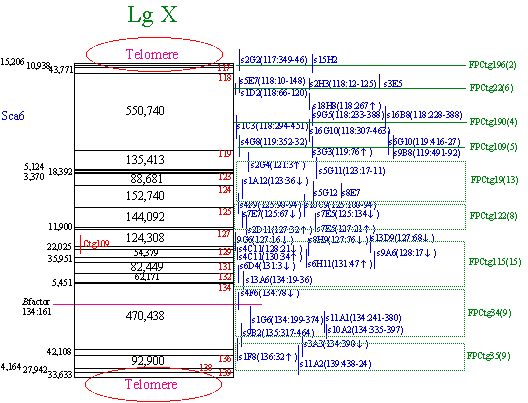
Task: Click the s11A1(134:241-380) clone marker
Action: point(363,318)
